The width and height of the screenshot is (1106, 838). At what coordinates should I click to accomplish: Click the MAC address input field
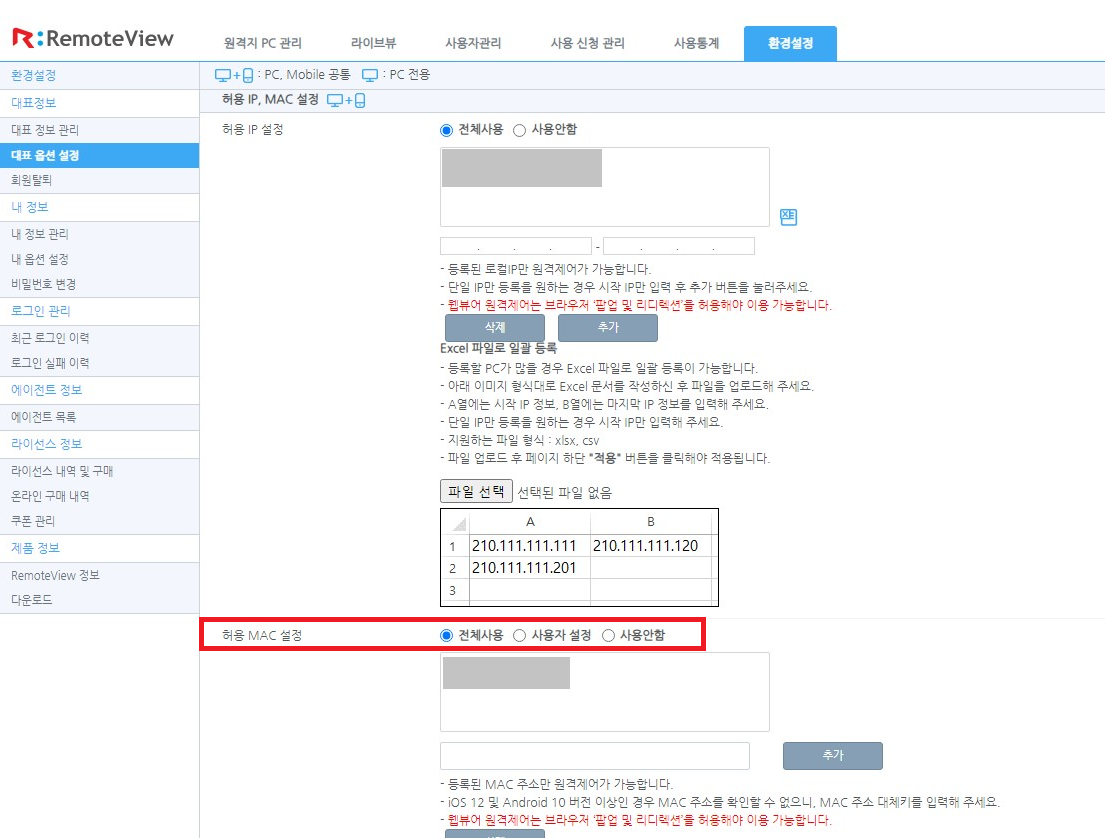click(595, 756)
